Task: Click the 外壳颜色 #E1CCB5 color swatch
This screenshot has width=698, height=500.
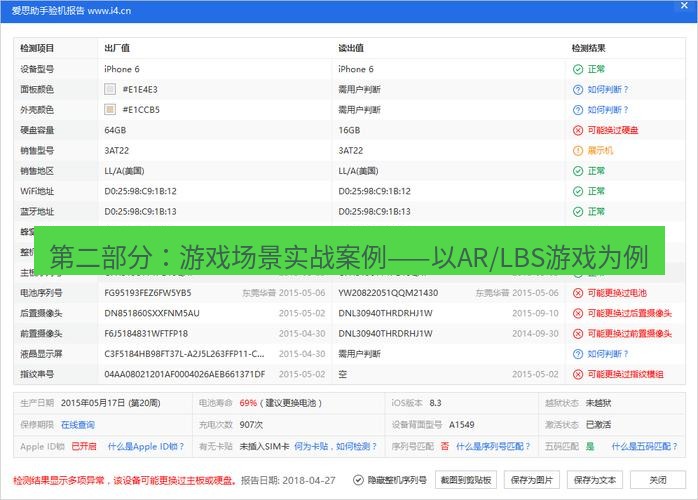Action: (110, 110)
